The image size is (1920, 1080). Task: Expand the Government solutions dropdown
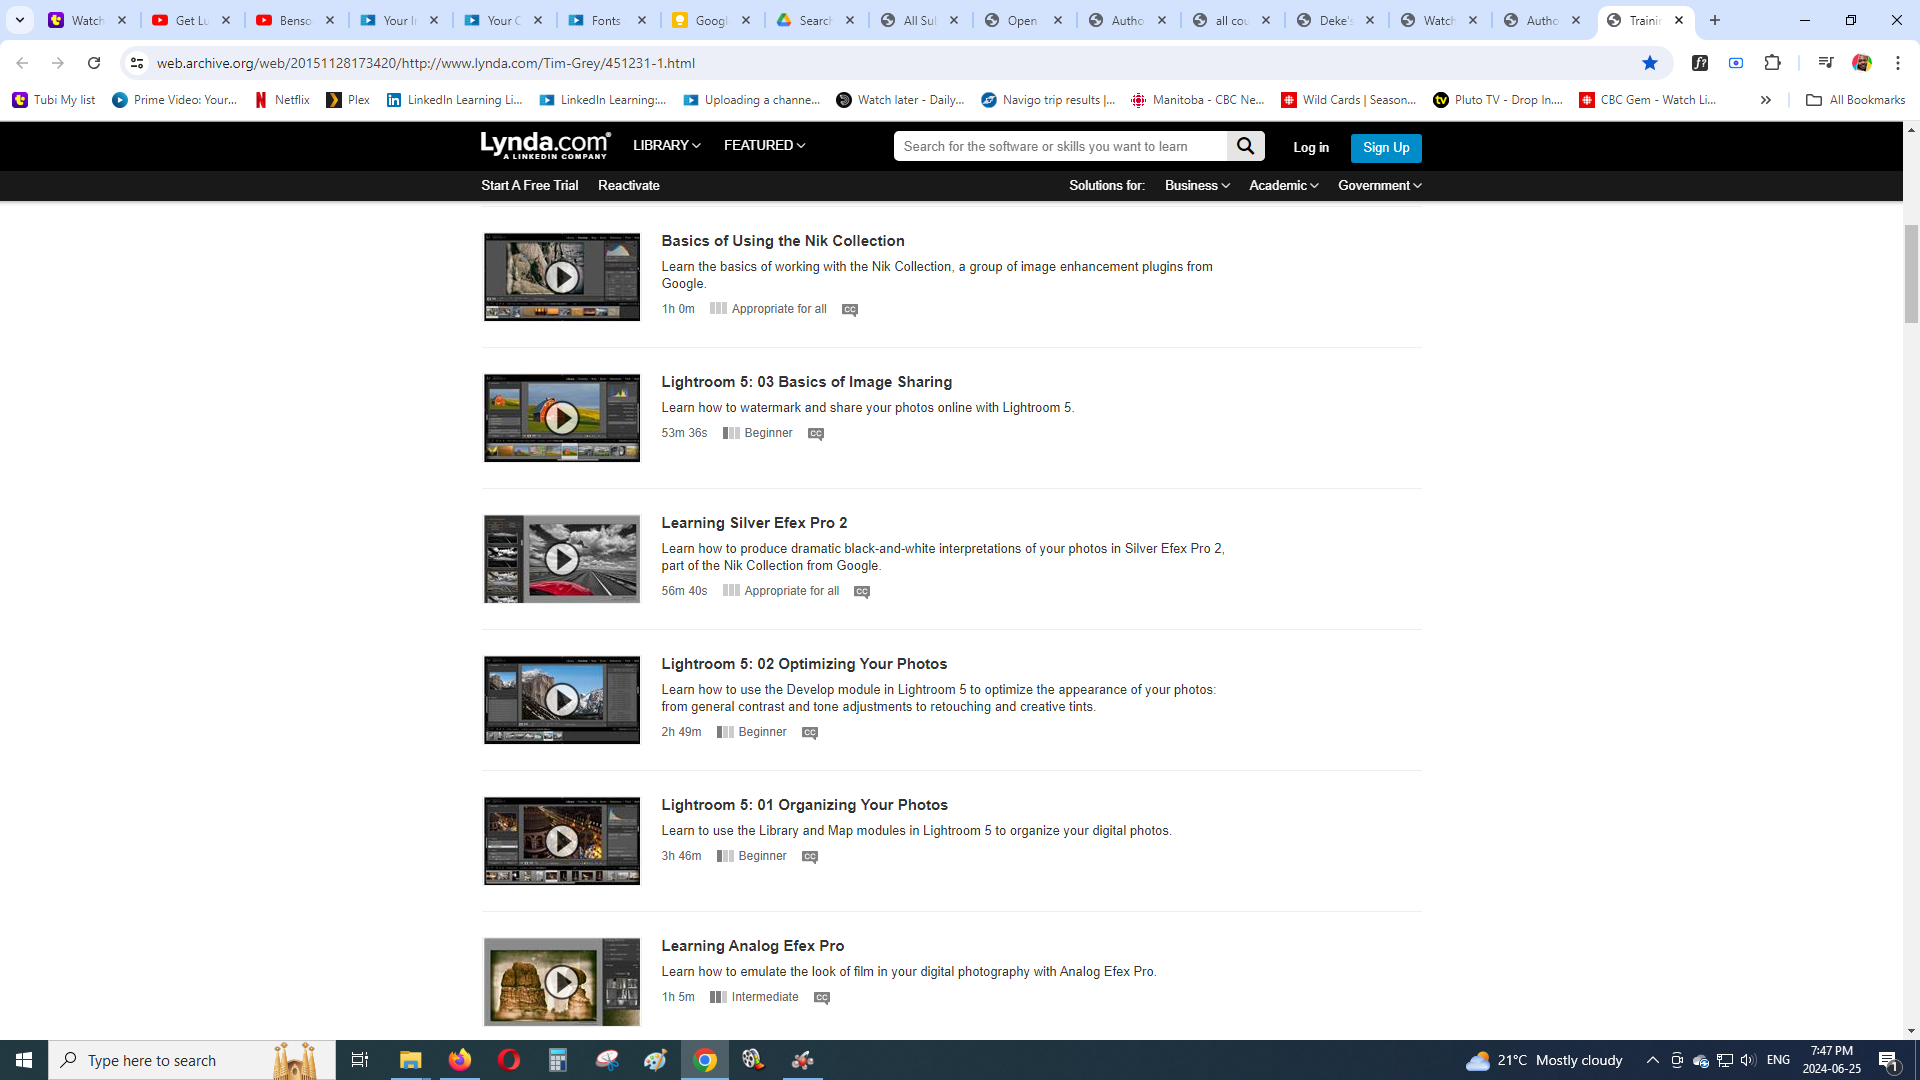point(1379,186)
